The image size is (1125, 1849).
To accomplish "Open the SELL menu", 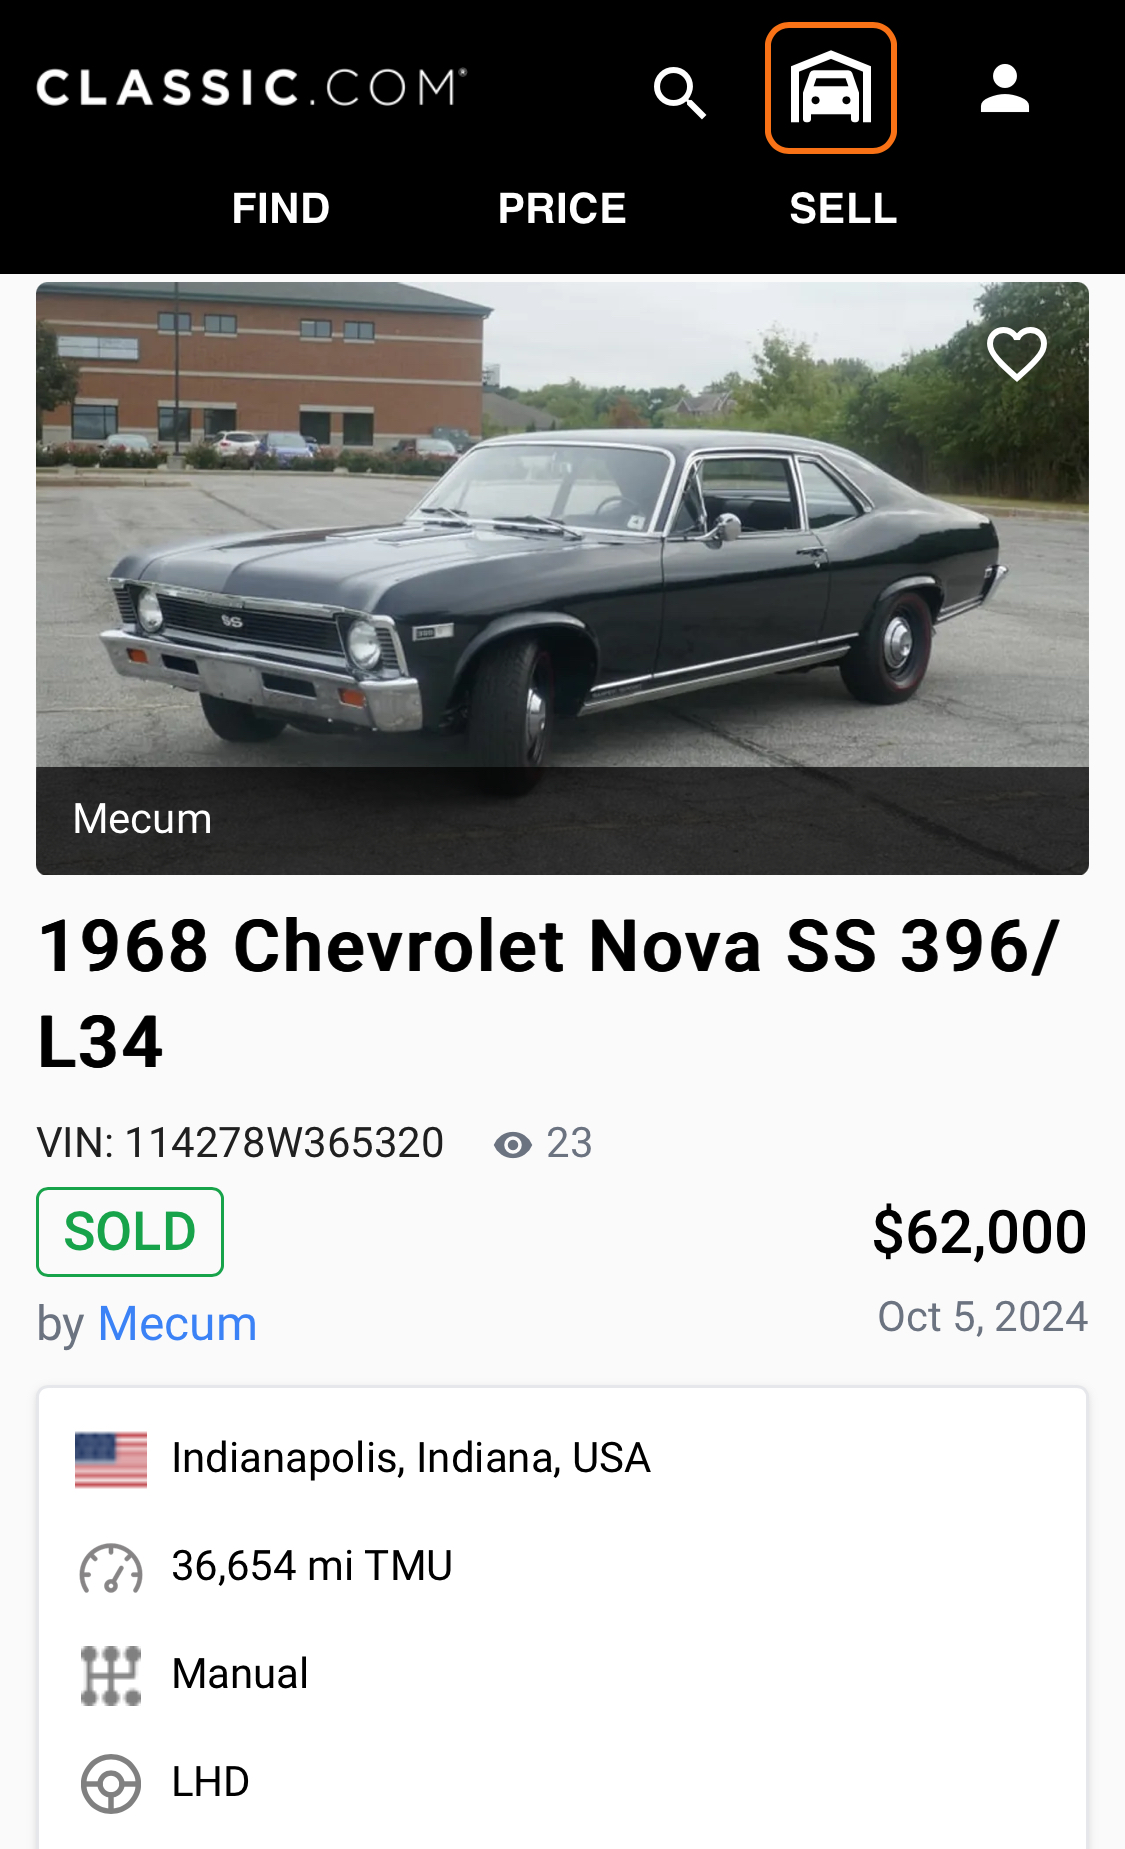I will tap(843, 209).
